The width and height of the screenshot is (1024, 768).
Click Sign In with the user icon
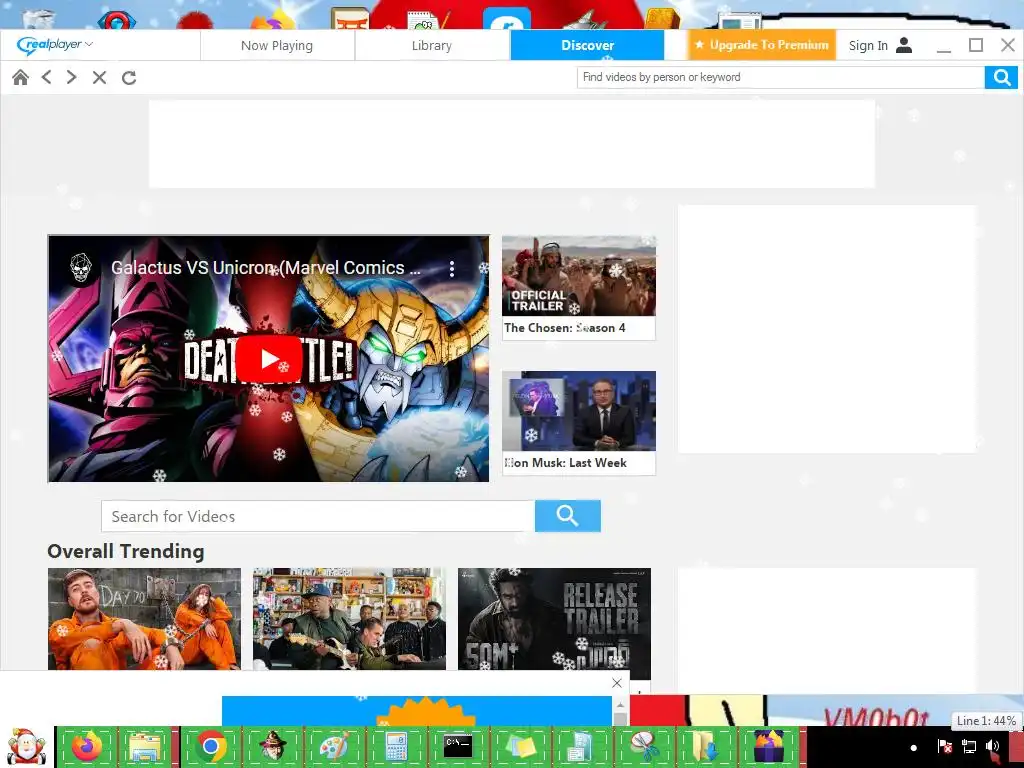(880, 45)
